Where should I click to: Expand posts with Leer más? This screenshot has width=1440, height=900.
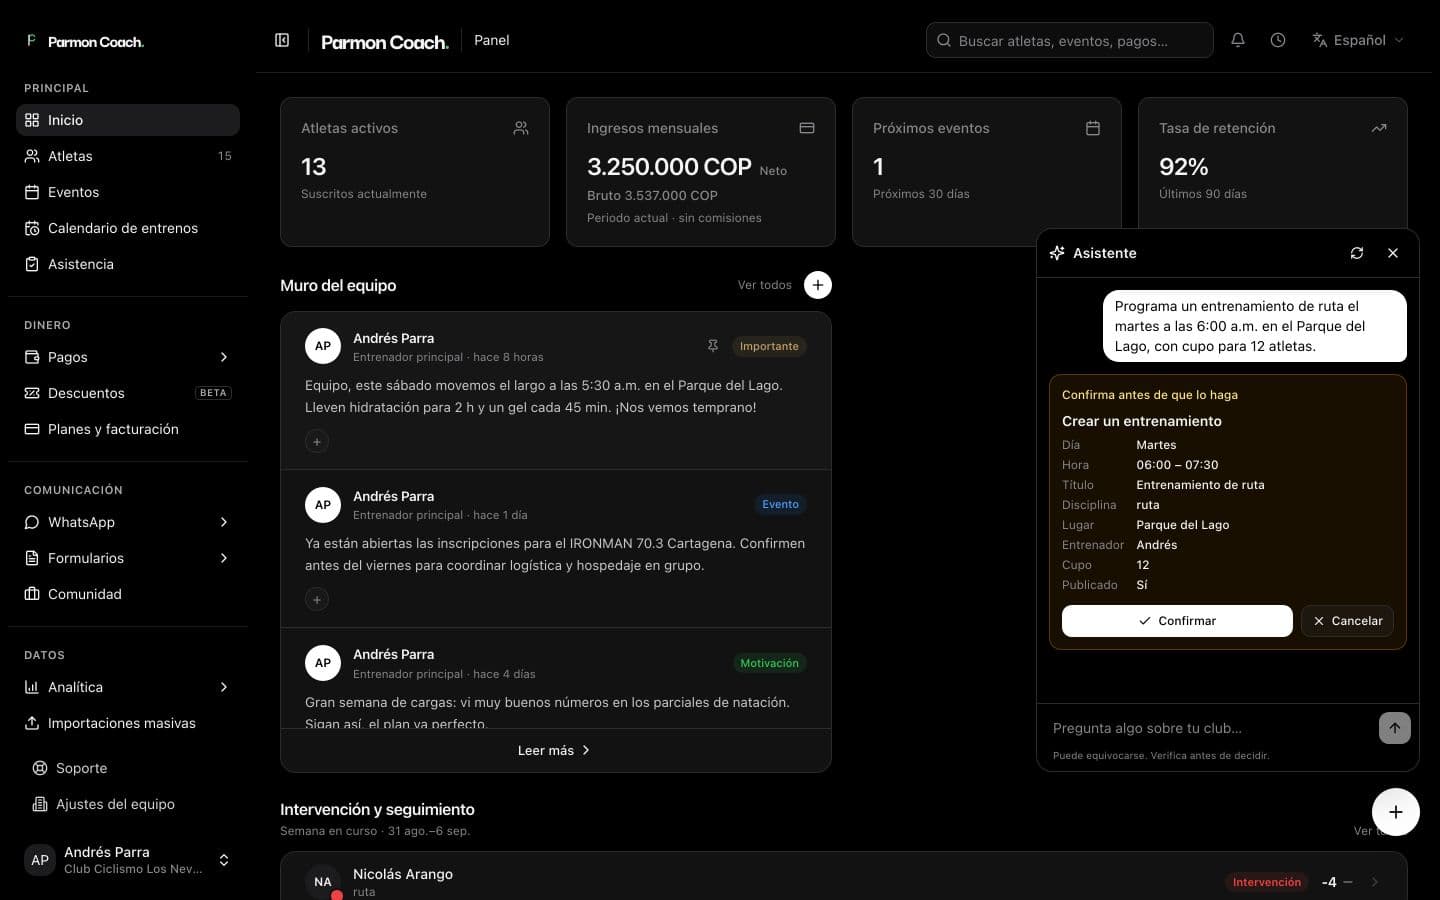tap(555, 750)
